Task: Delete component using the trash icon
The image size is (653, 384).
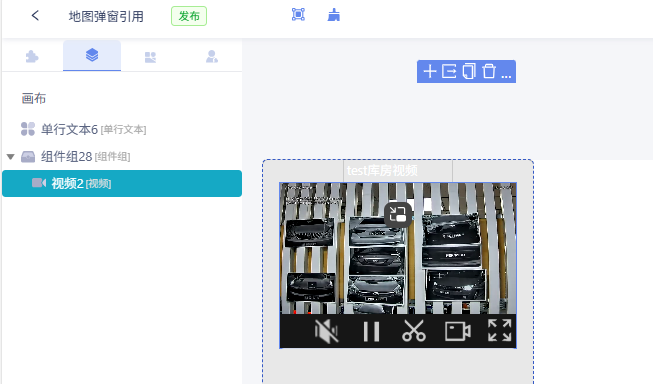Action: [489, 71]
